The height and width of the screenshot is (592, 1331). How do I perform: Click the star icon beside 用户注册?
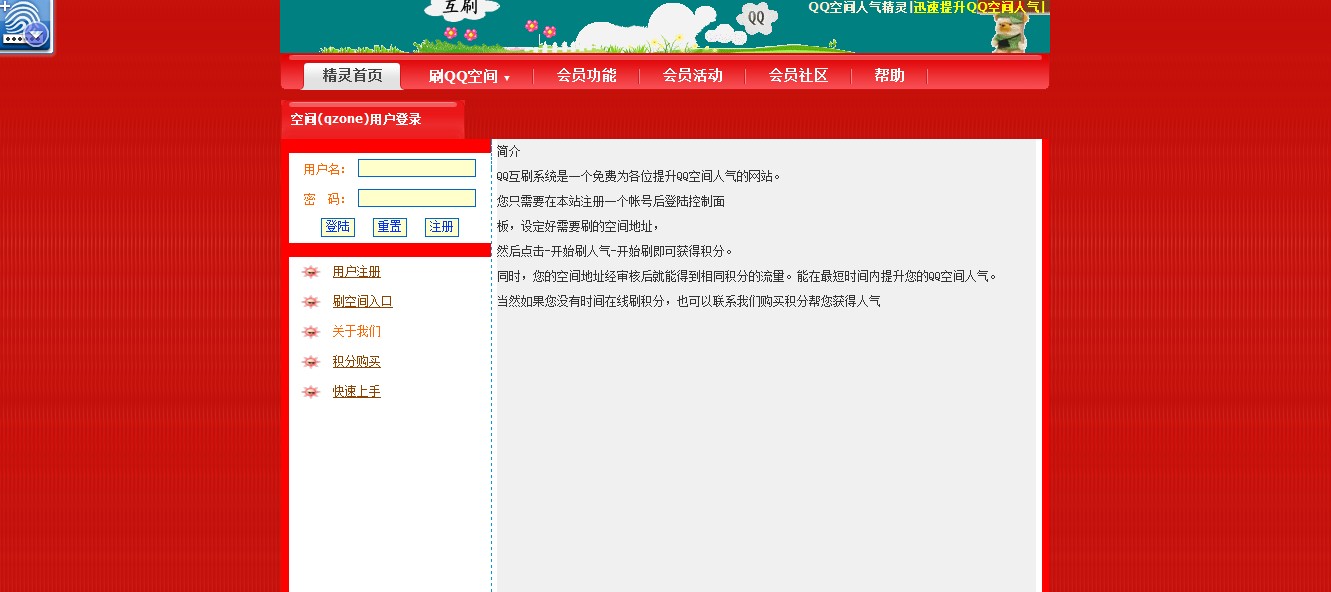[x=311, y=272]
